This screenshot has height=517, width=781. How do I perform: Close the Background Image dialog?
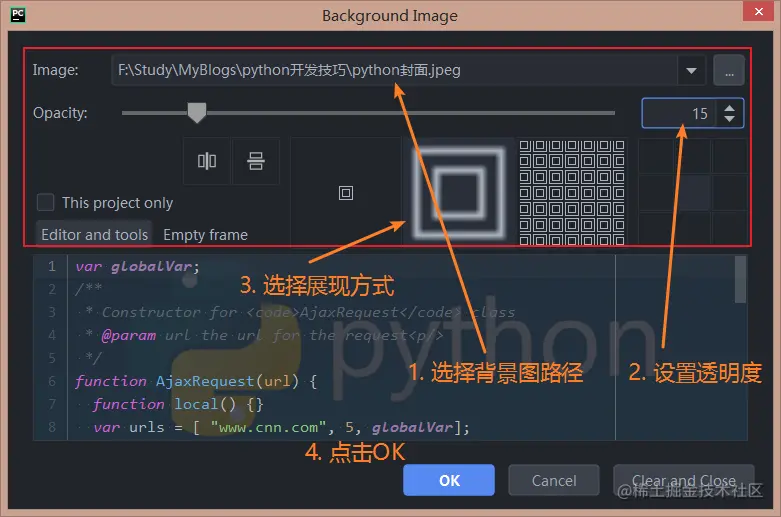coord(758,11)
